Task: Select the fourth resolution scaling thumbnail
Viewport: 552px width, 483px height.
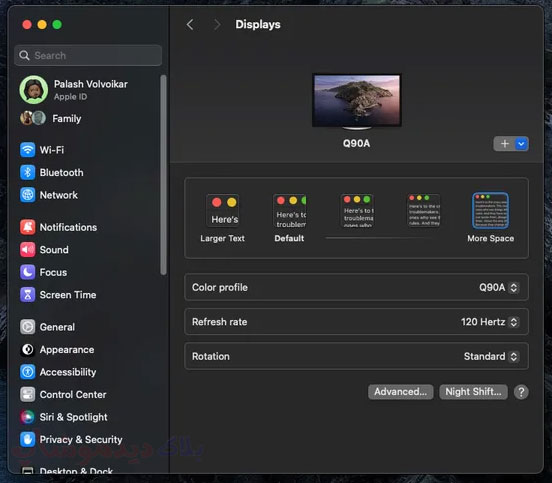Action: [x=424, y=211]
